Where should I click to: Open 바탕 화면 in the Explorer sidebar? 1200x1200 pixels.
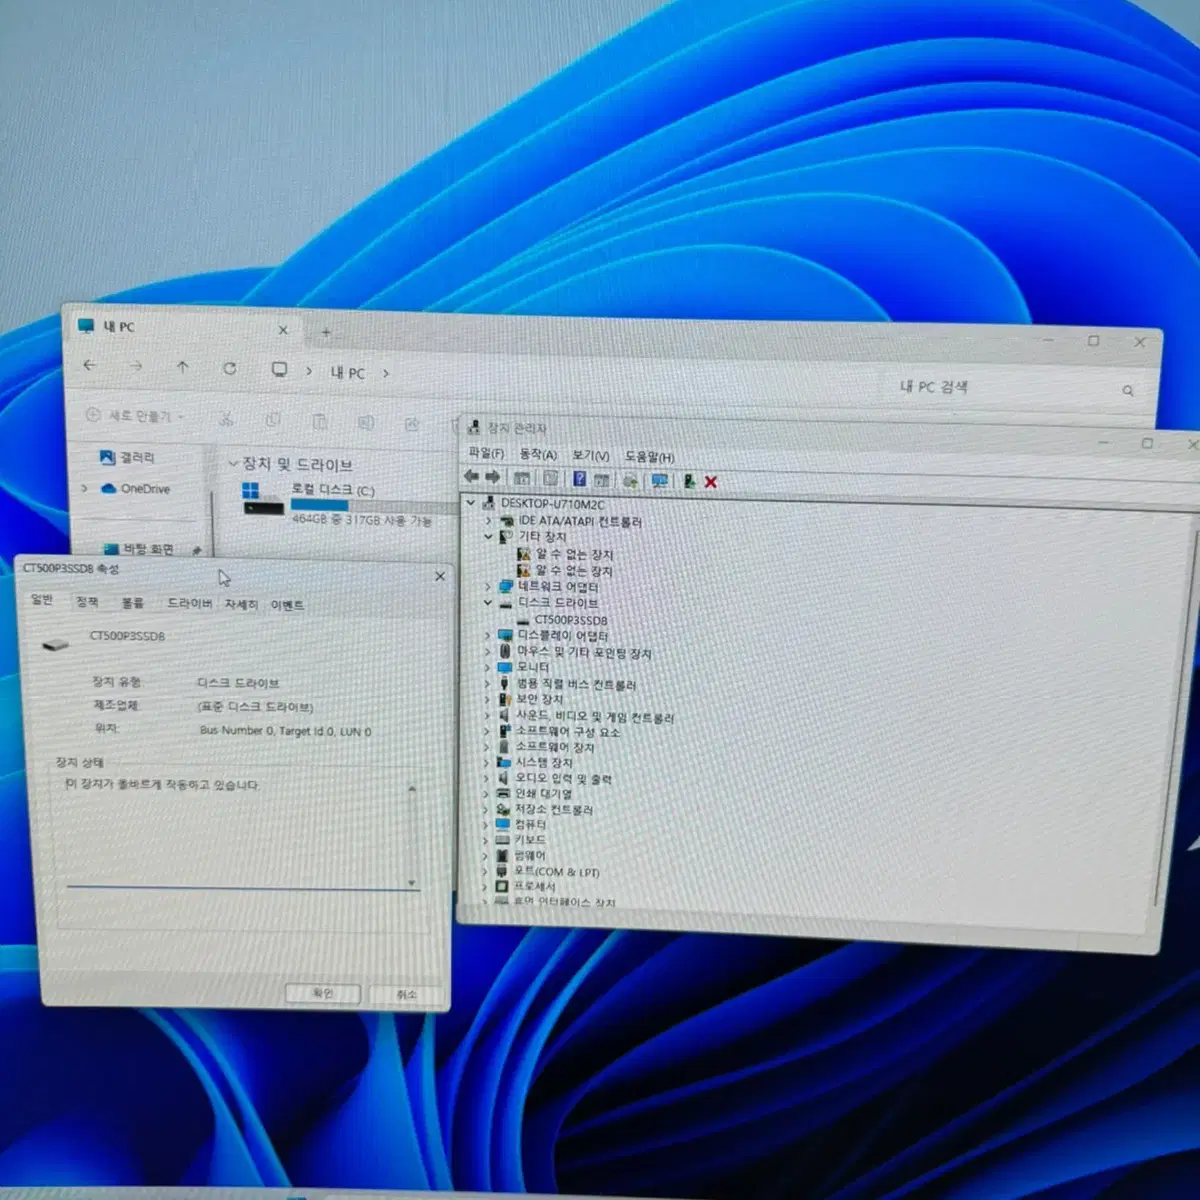click(139, 549)
